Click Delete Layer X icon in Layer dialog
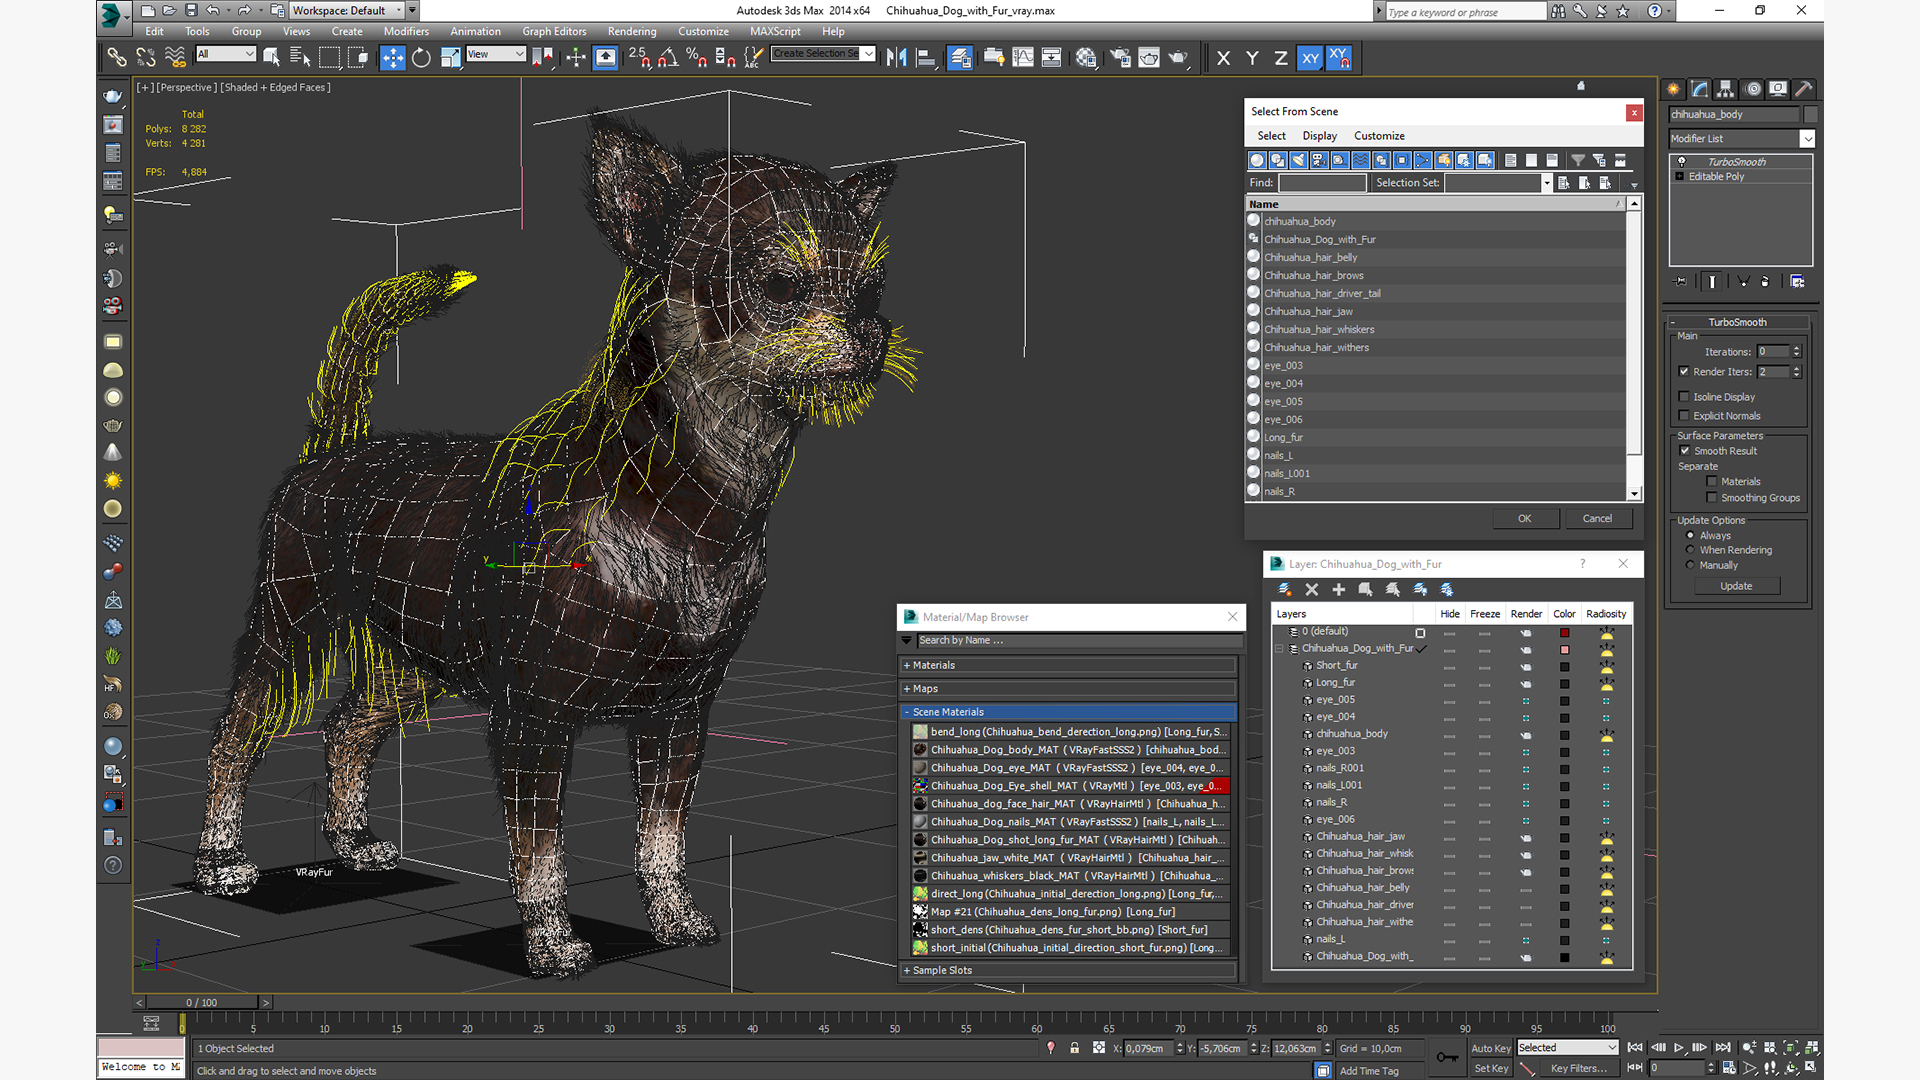The width and height of the screenshot is (1920, 1080). point(1312,590)
